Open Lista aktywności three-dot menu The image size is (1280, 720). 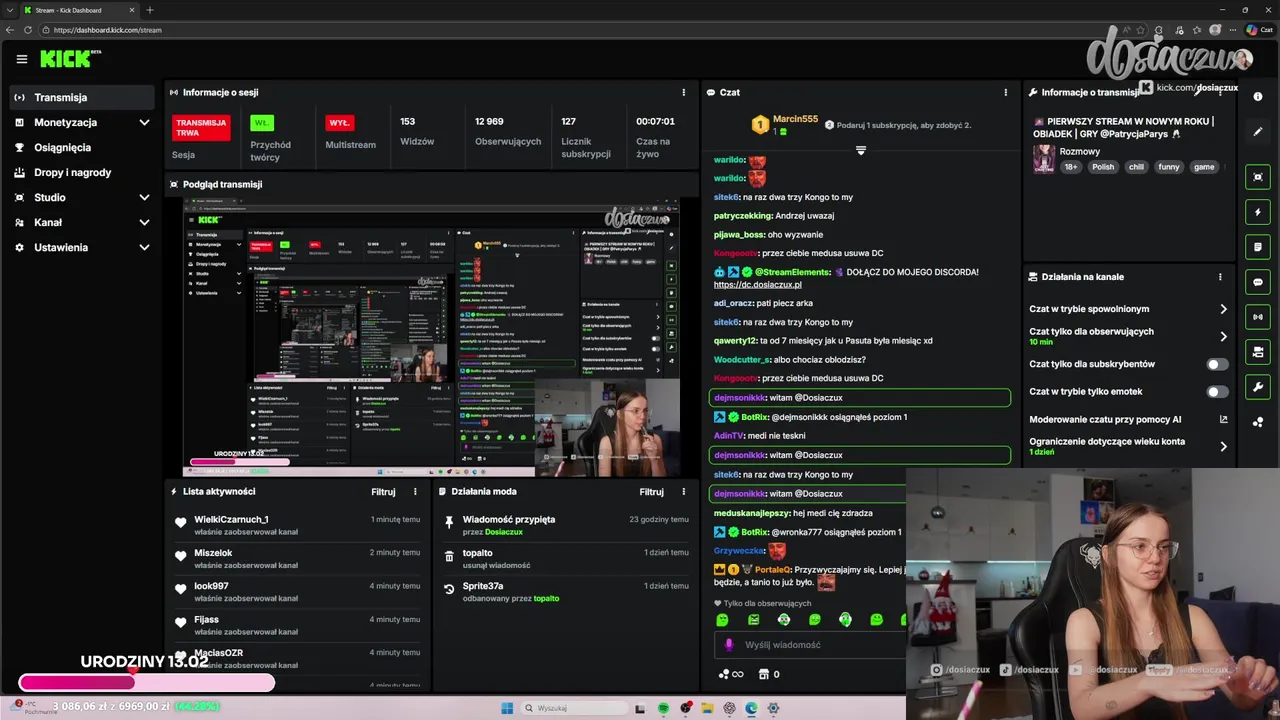click(415, 492)
